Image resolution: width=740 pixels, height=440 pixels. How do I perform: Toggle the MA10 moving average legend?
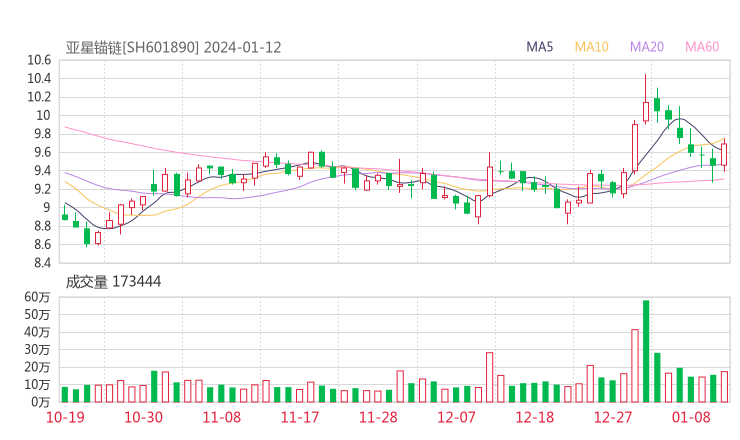tap(591, 47)
